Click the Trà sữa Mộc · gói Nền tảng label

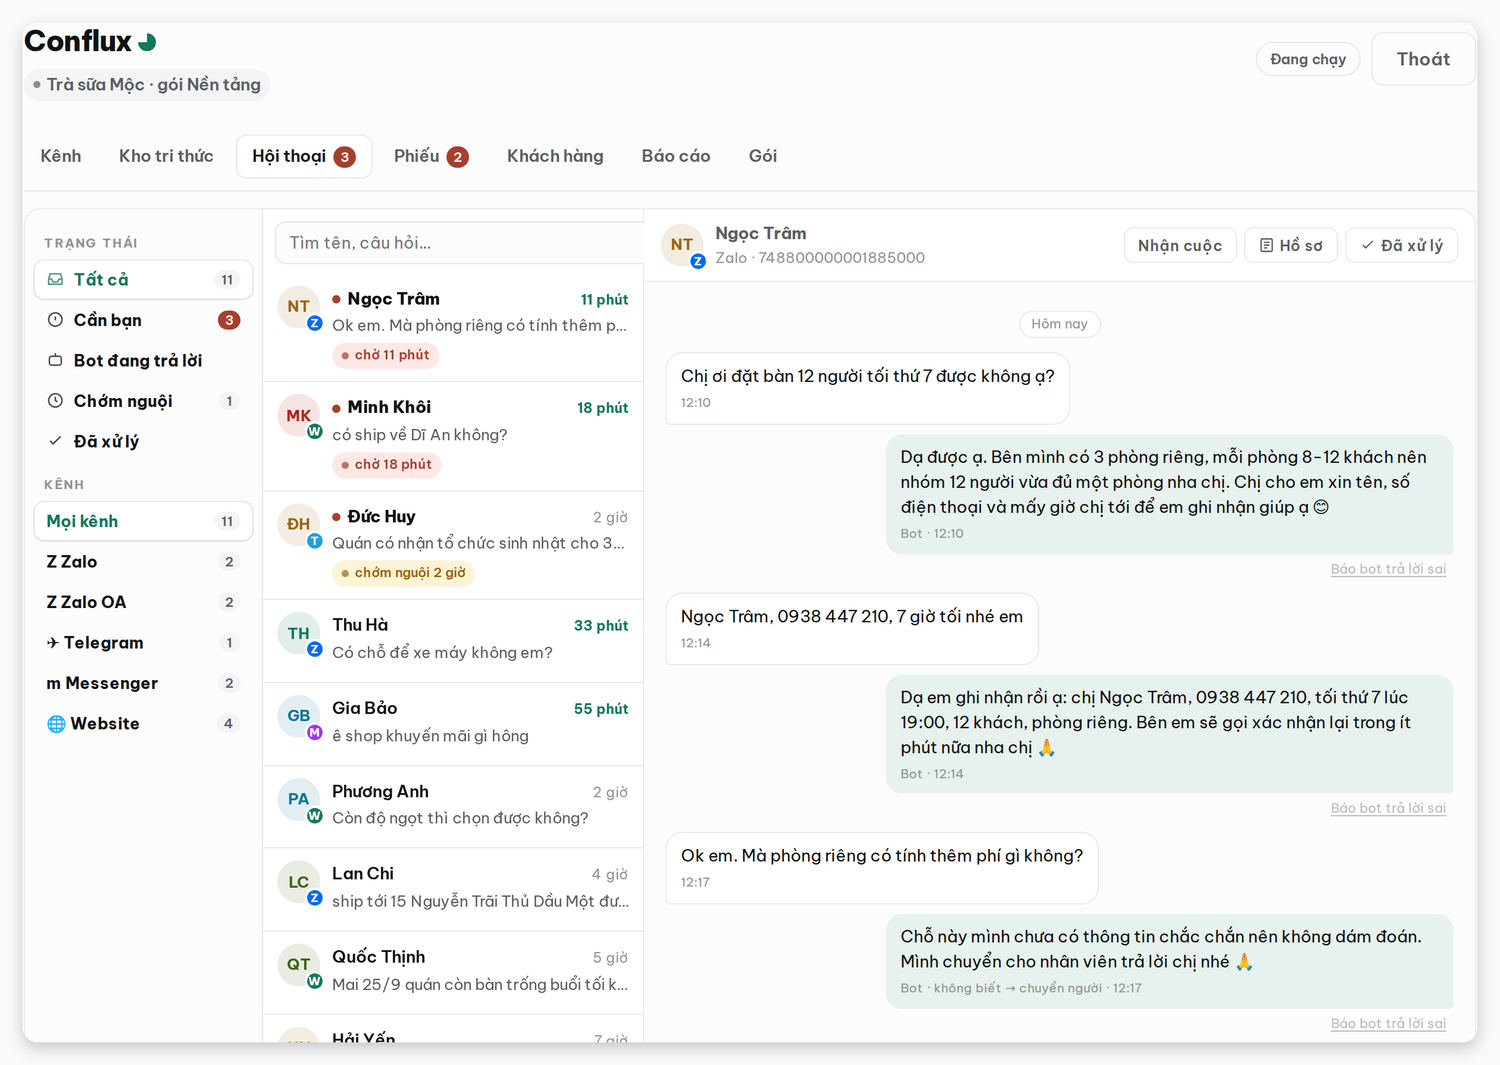[x=147, y=85]
